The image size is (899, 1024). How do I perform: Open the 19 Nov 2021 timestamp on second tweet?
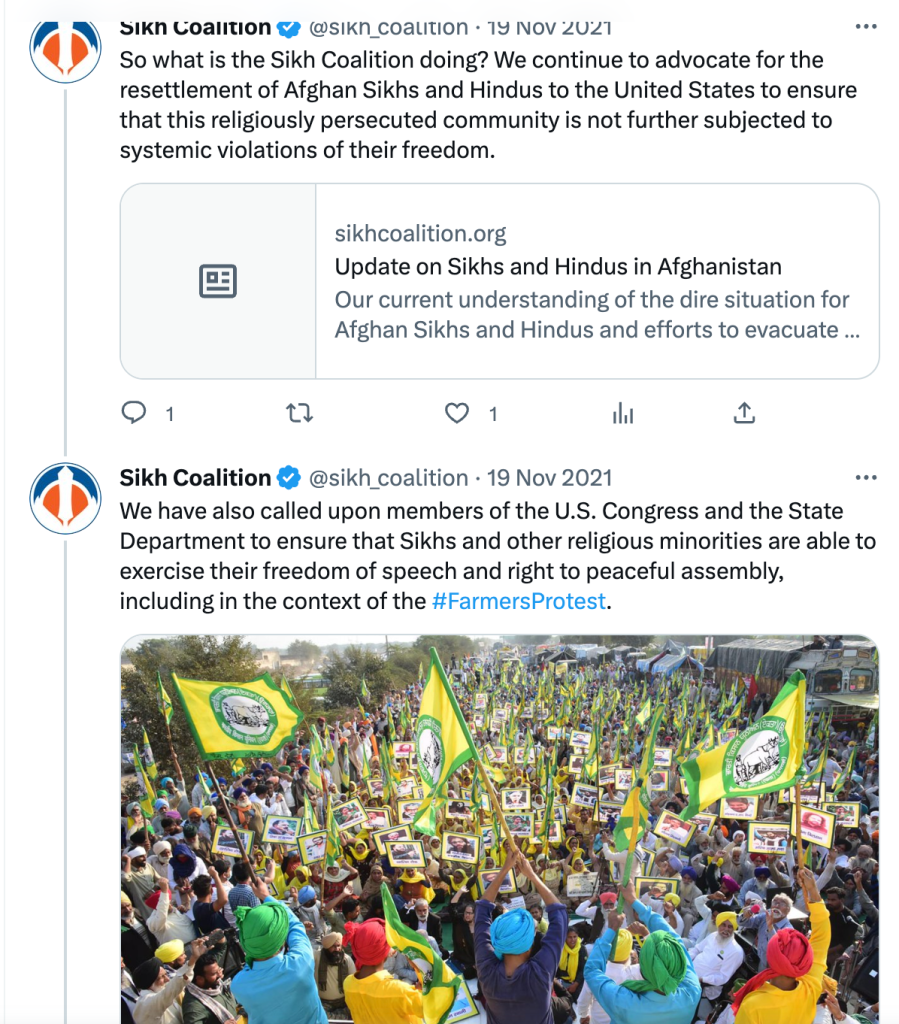pyautogui.click(x=549, y=478)
